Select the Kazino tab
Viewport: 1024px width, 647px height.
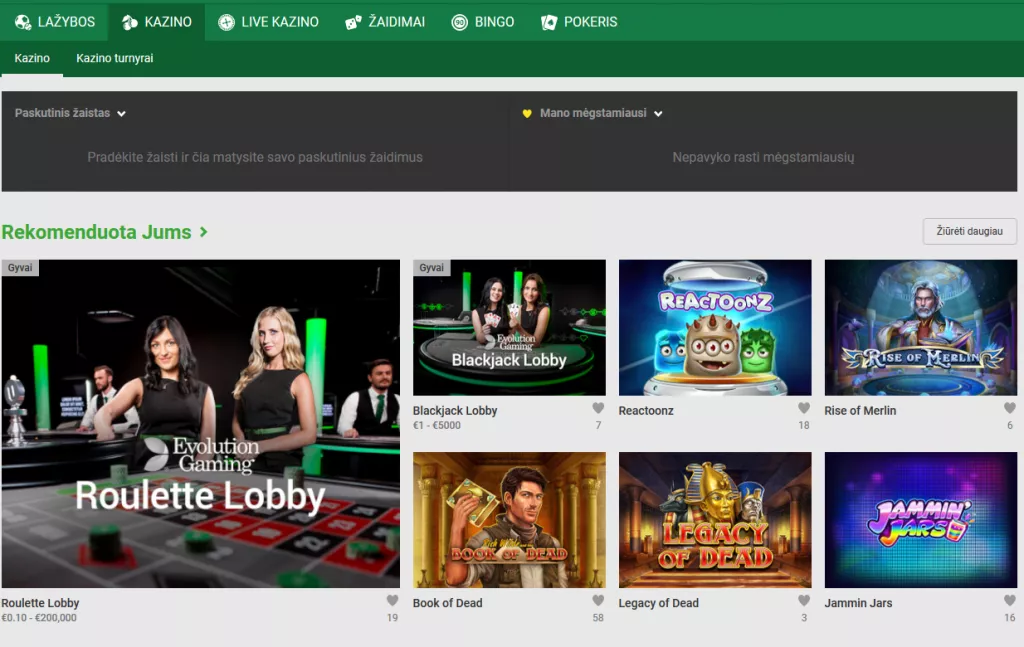32,58
